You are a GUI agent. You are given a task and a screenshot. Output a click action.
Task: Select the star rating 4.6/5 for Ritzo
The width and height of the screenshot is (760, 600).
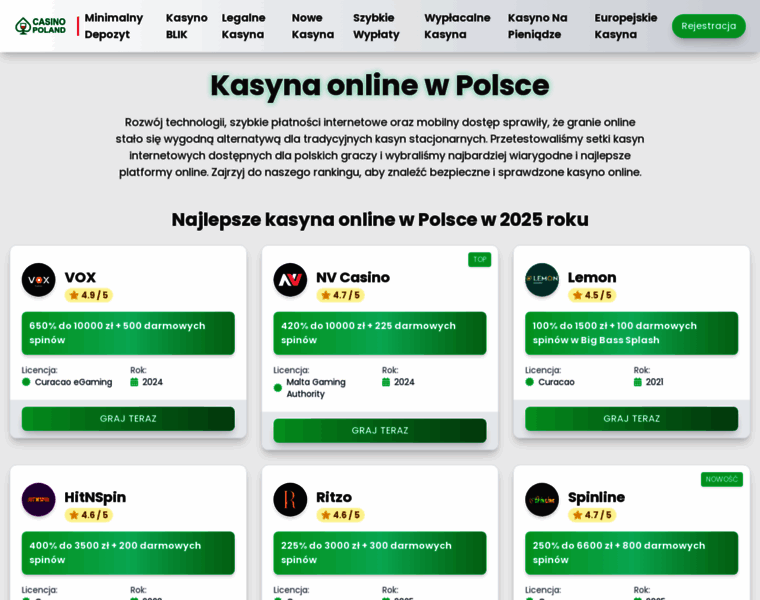(340, 515)
